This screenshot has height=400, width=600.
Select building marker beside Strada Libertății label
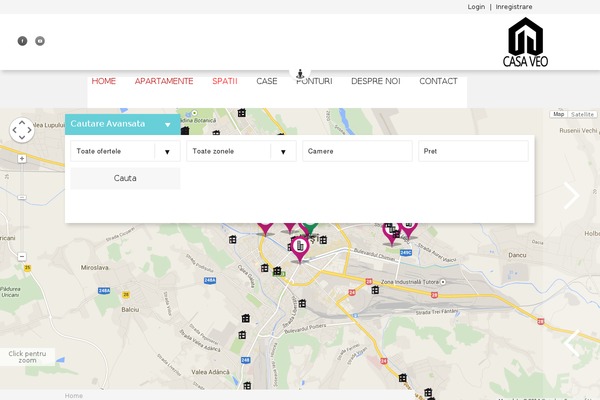coord(302,304)
